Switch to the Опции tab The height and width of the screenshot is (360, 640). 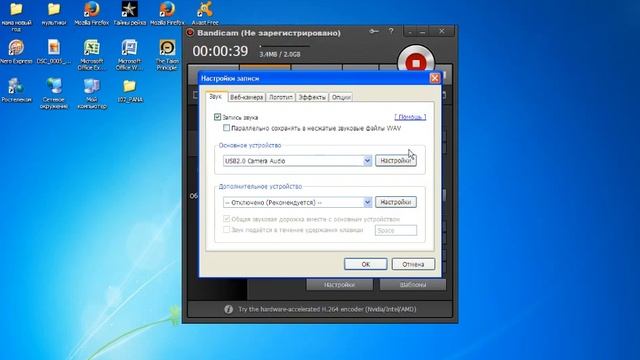(x=341, y=97)
